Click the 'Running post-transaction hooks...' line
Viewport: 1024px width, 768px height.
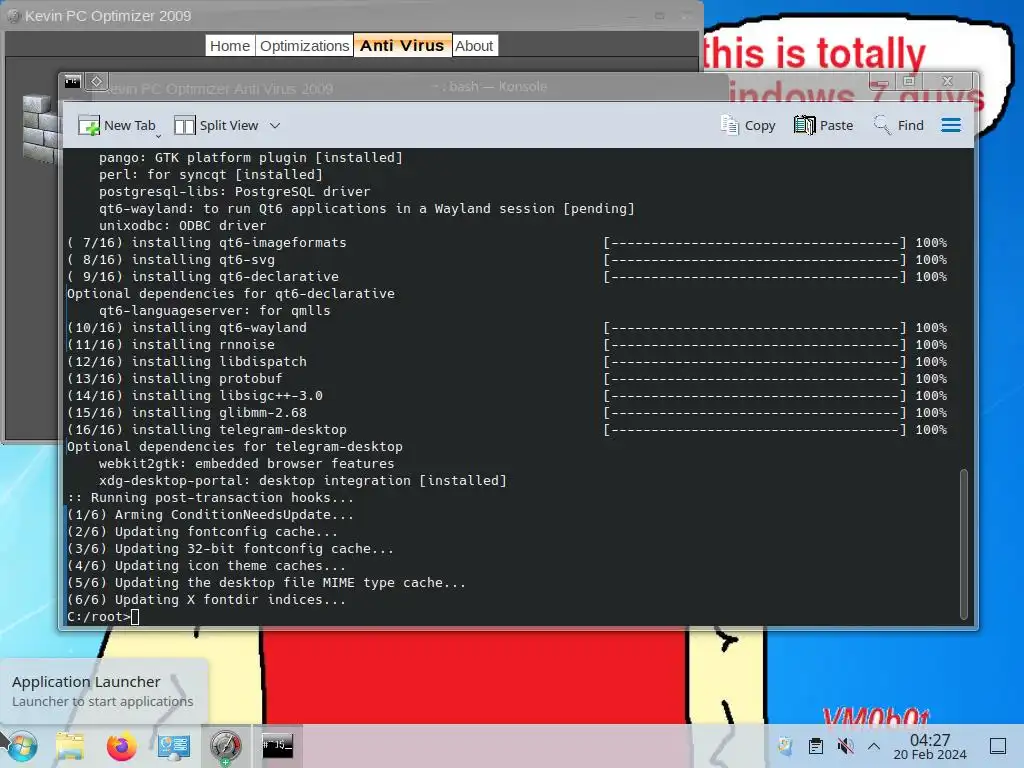210,498
